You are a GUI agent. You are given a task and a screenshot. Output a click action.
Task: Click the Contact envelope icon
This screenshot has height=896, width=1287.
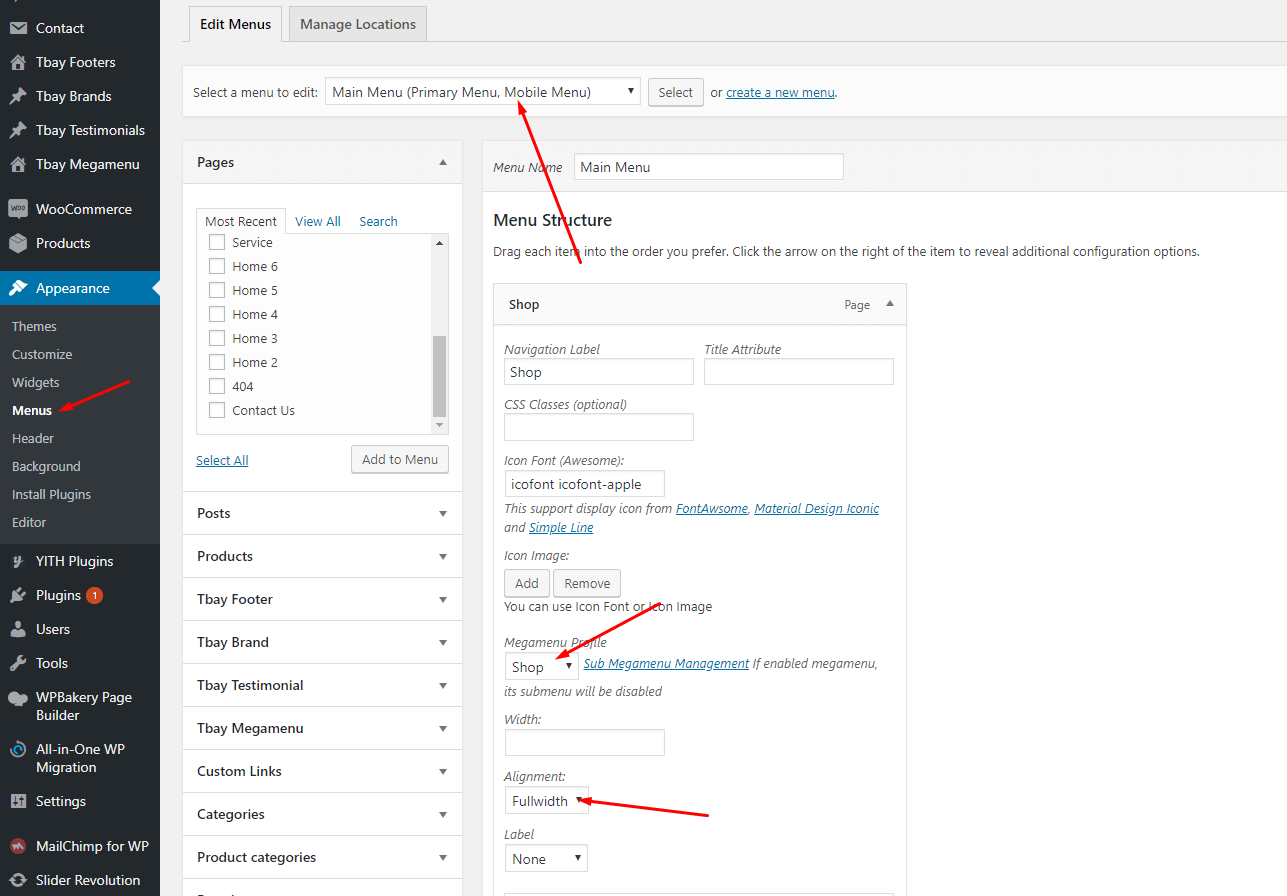pyautogui.click(x=18, y=28)
